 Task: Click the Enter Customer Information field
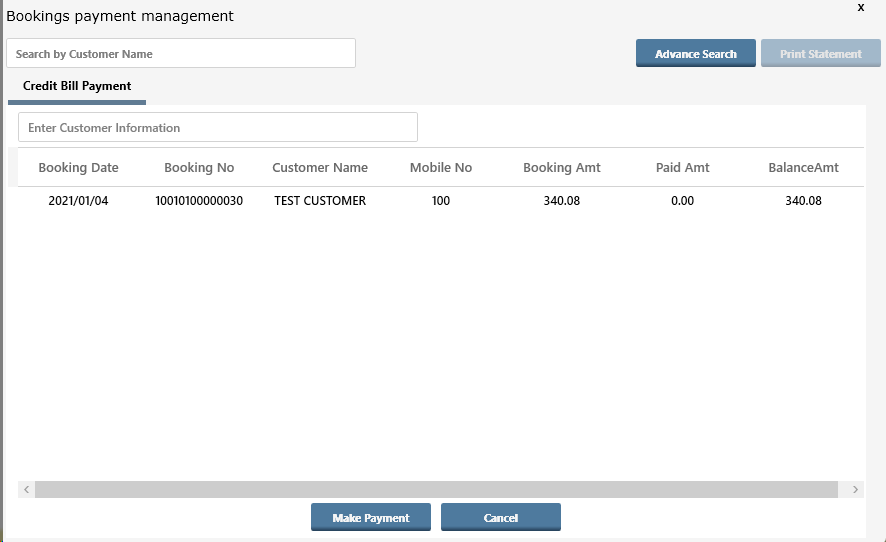pyautogui.click(x=217, y=128)
